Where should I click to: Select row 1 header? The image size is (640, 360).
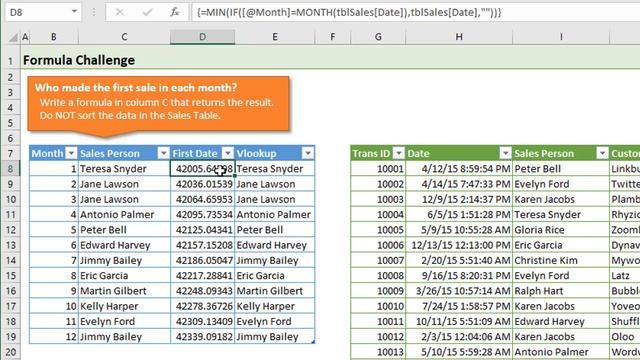[x=10, y=61]
